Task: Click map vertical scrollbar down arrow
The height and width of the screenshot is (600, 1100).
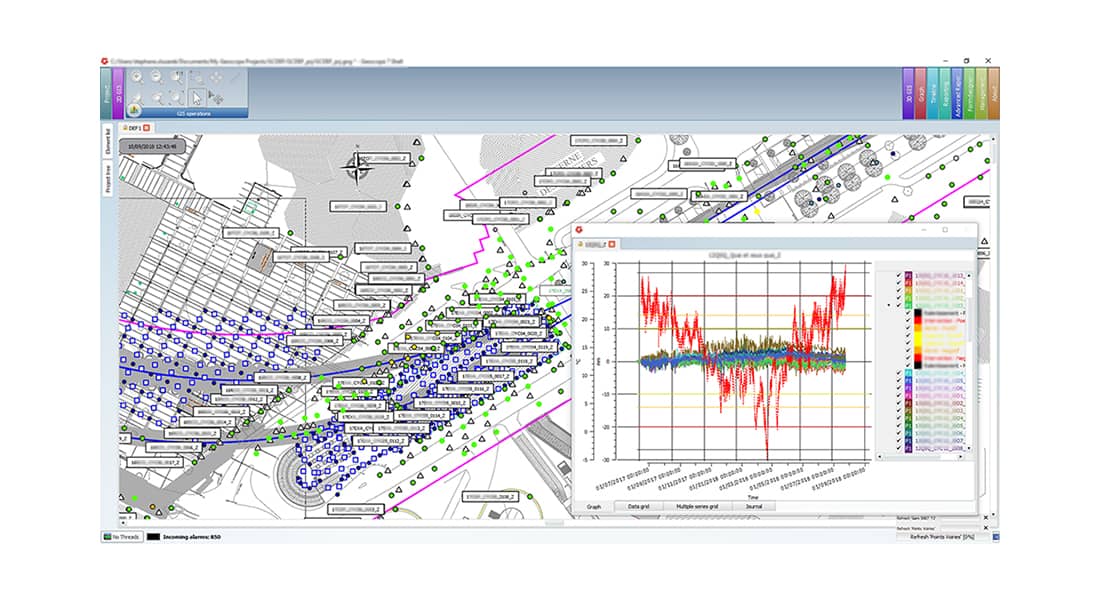Action: (x=995, y=516)
